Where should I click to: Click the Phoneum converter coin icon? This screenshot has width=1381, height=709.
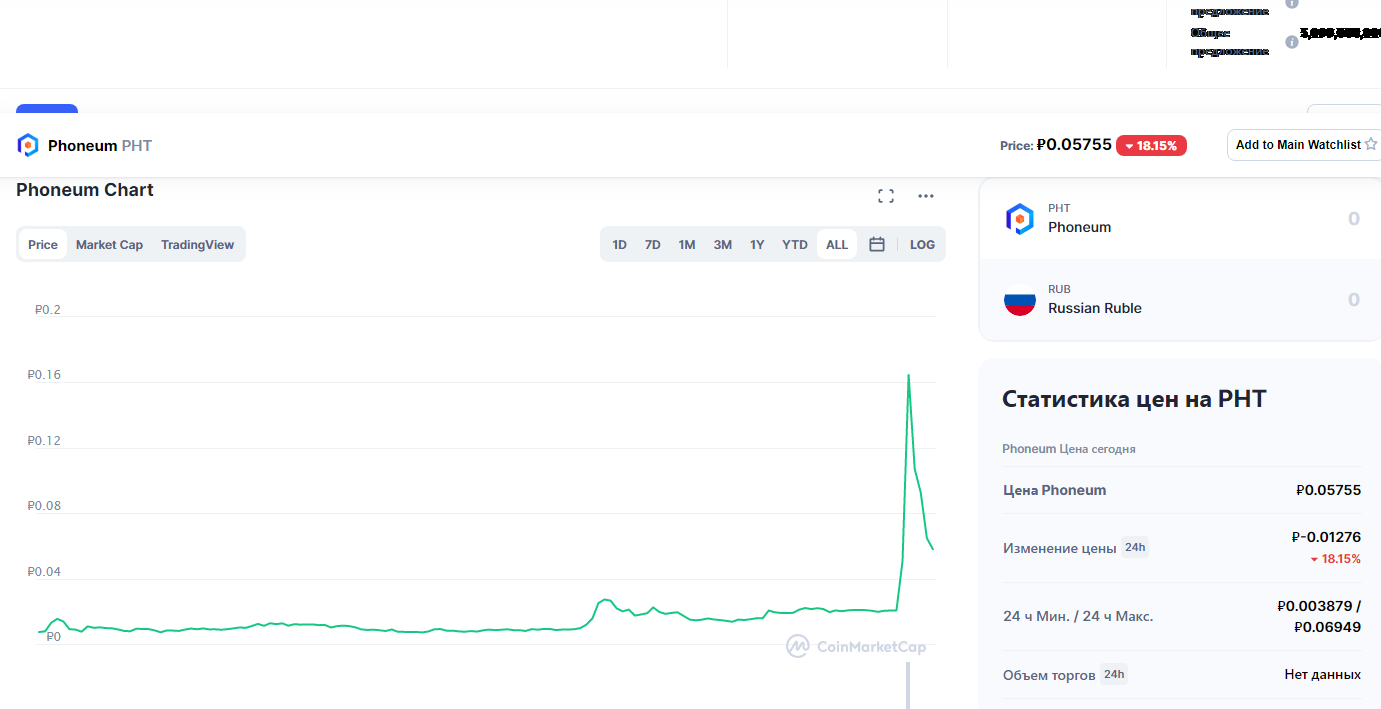coord(1019,219)
